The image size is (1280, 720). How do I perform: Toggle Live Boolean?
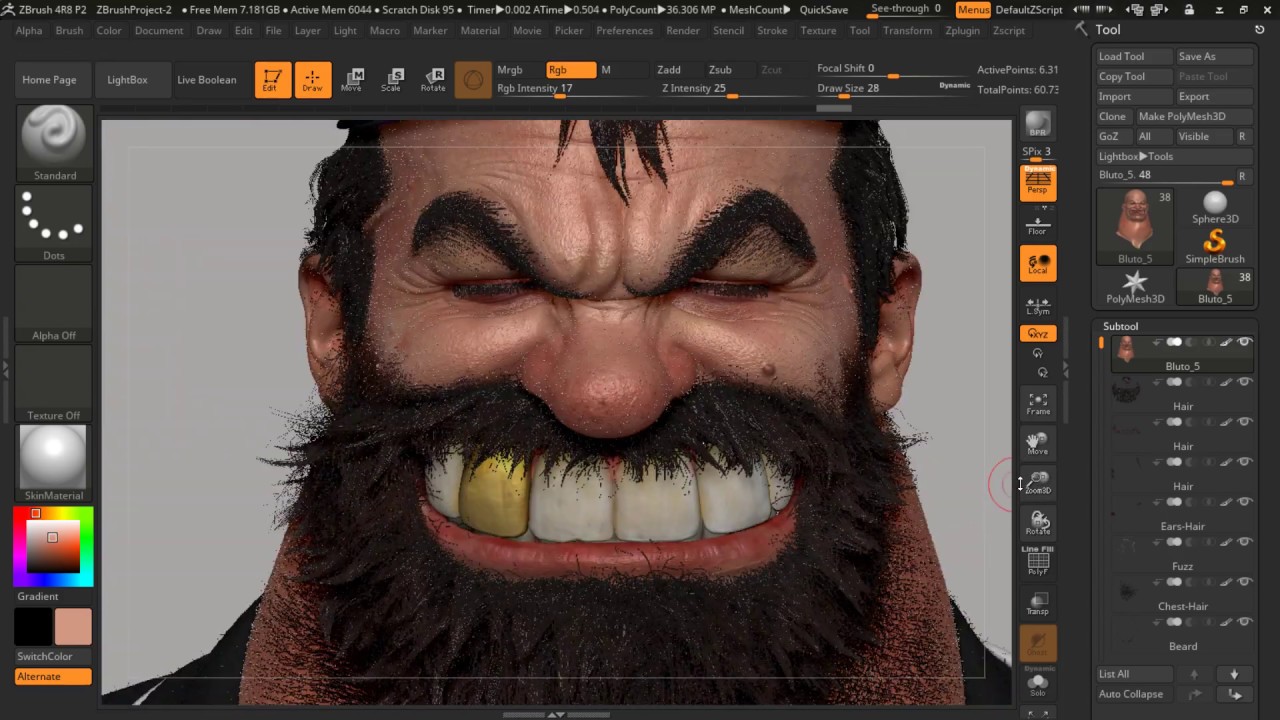point(207,80)
